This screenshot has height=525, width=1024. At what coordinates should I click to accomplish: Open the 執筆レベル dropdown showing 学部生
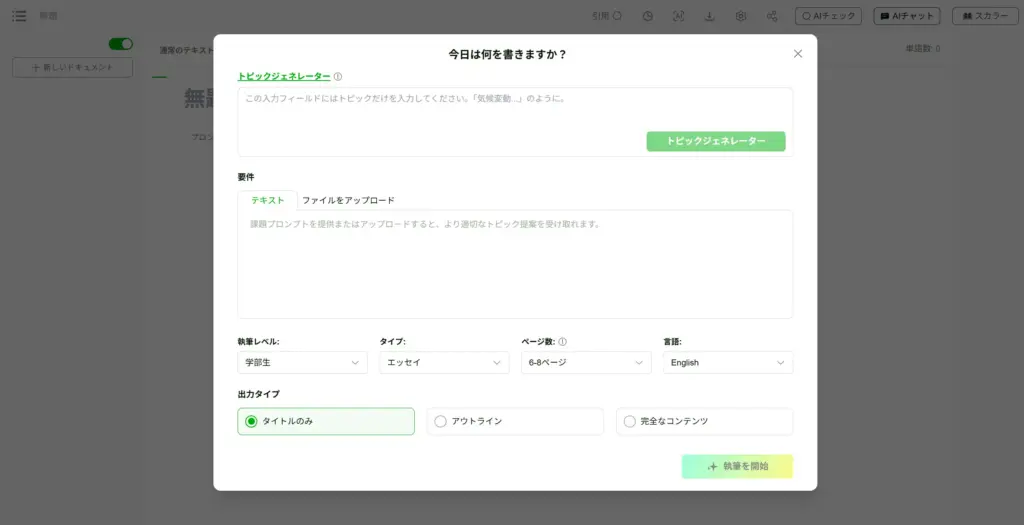(x=302, y=362)
